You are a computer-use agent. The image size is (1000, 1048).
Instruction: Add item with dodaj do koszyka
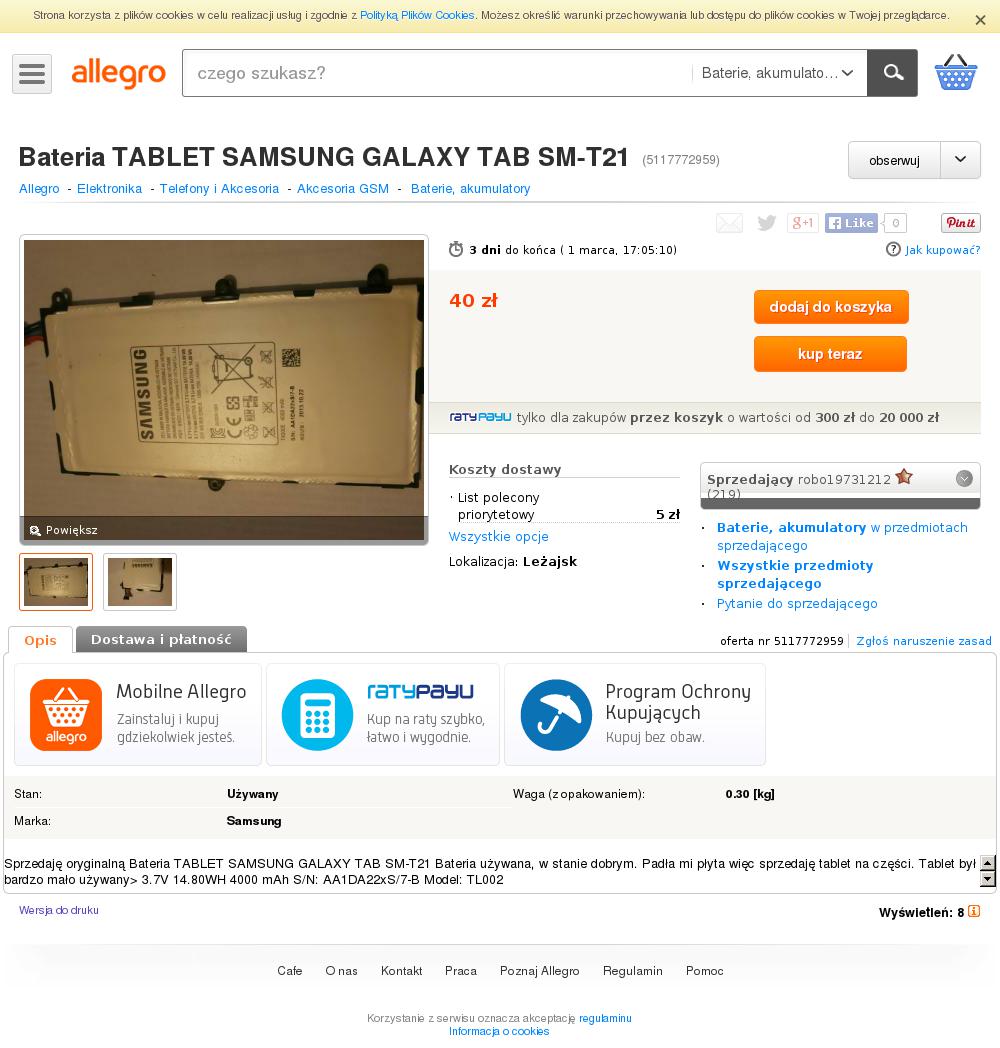[x=831, y=307]
